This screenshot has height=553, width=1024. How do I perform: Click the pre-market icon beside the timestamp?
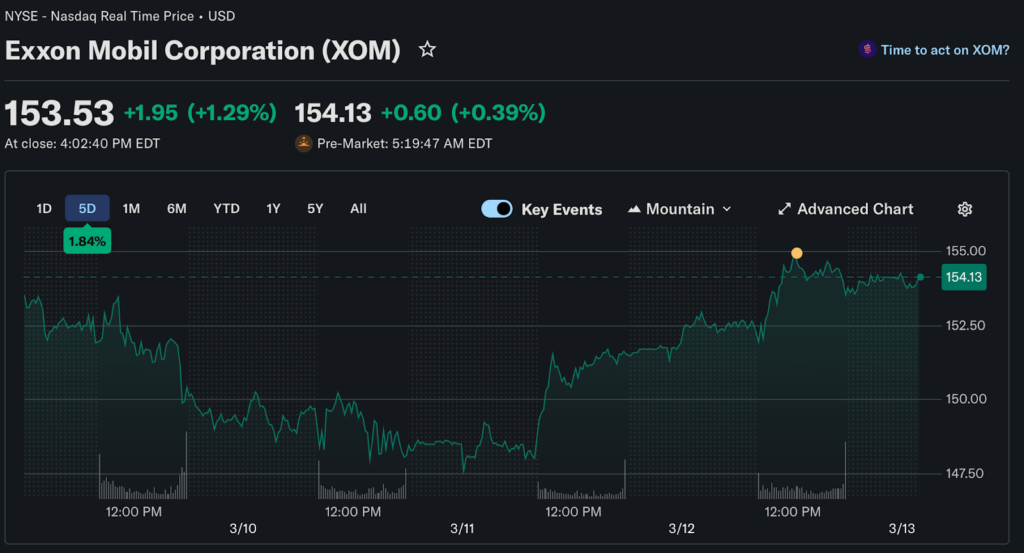303,143
